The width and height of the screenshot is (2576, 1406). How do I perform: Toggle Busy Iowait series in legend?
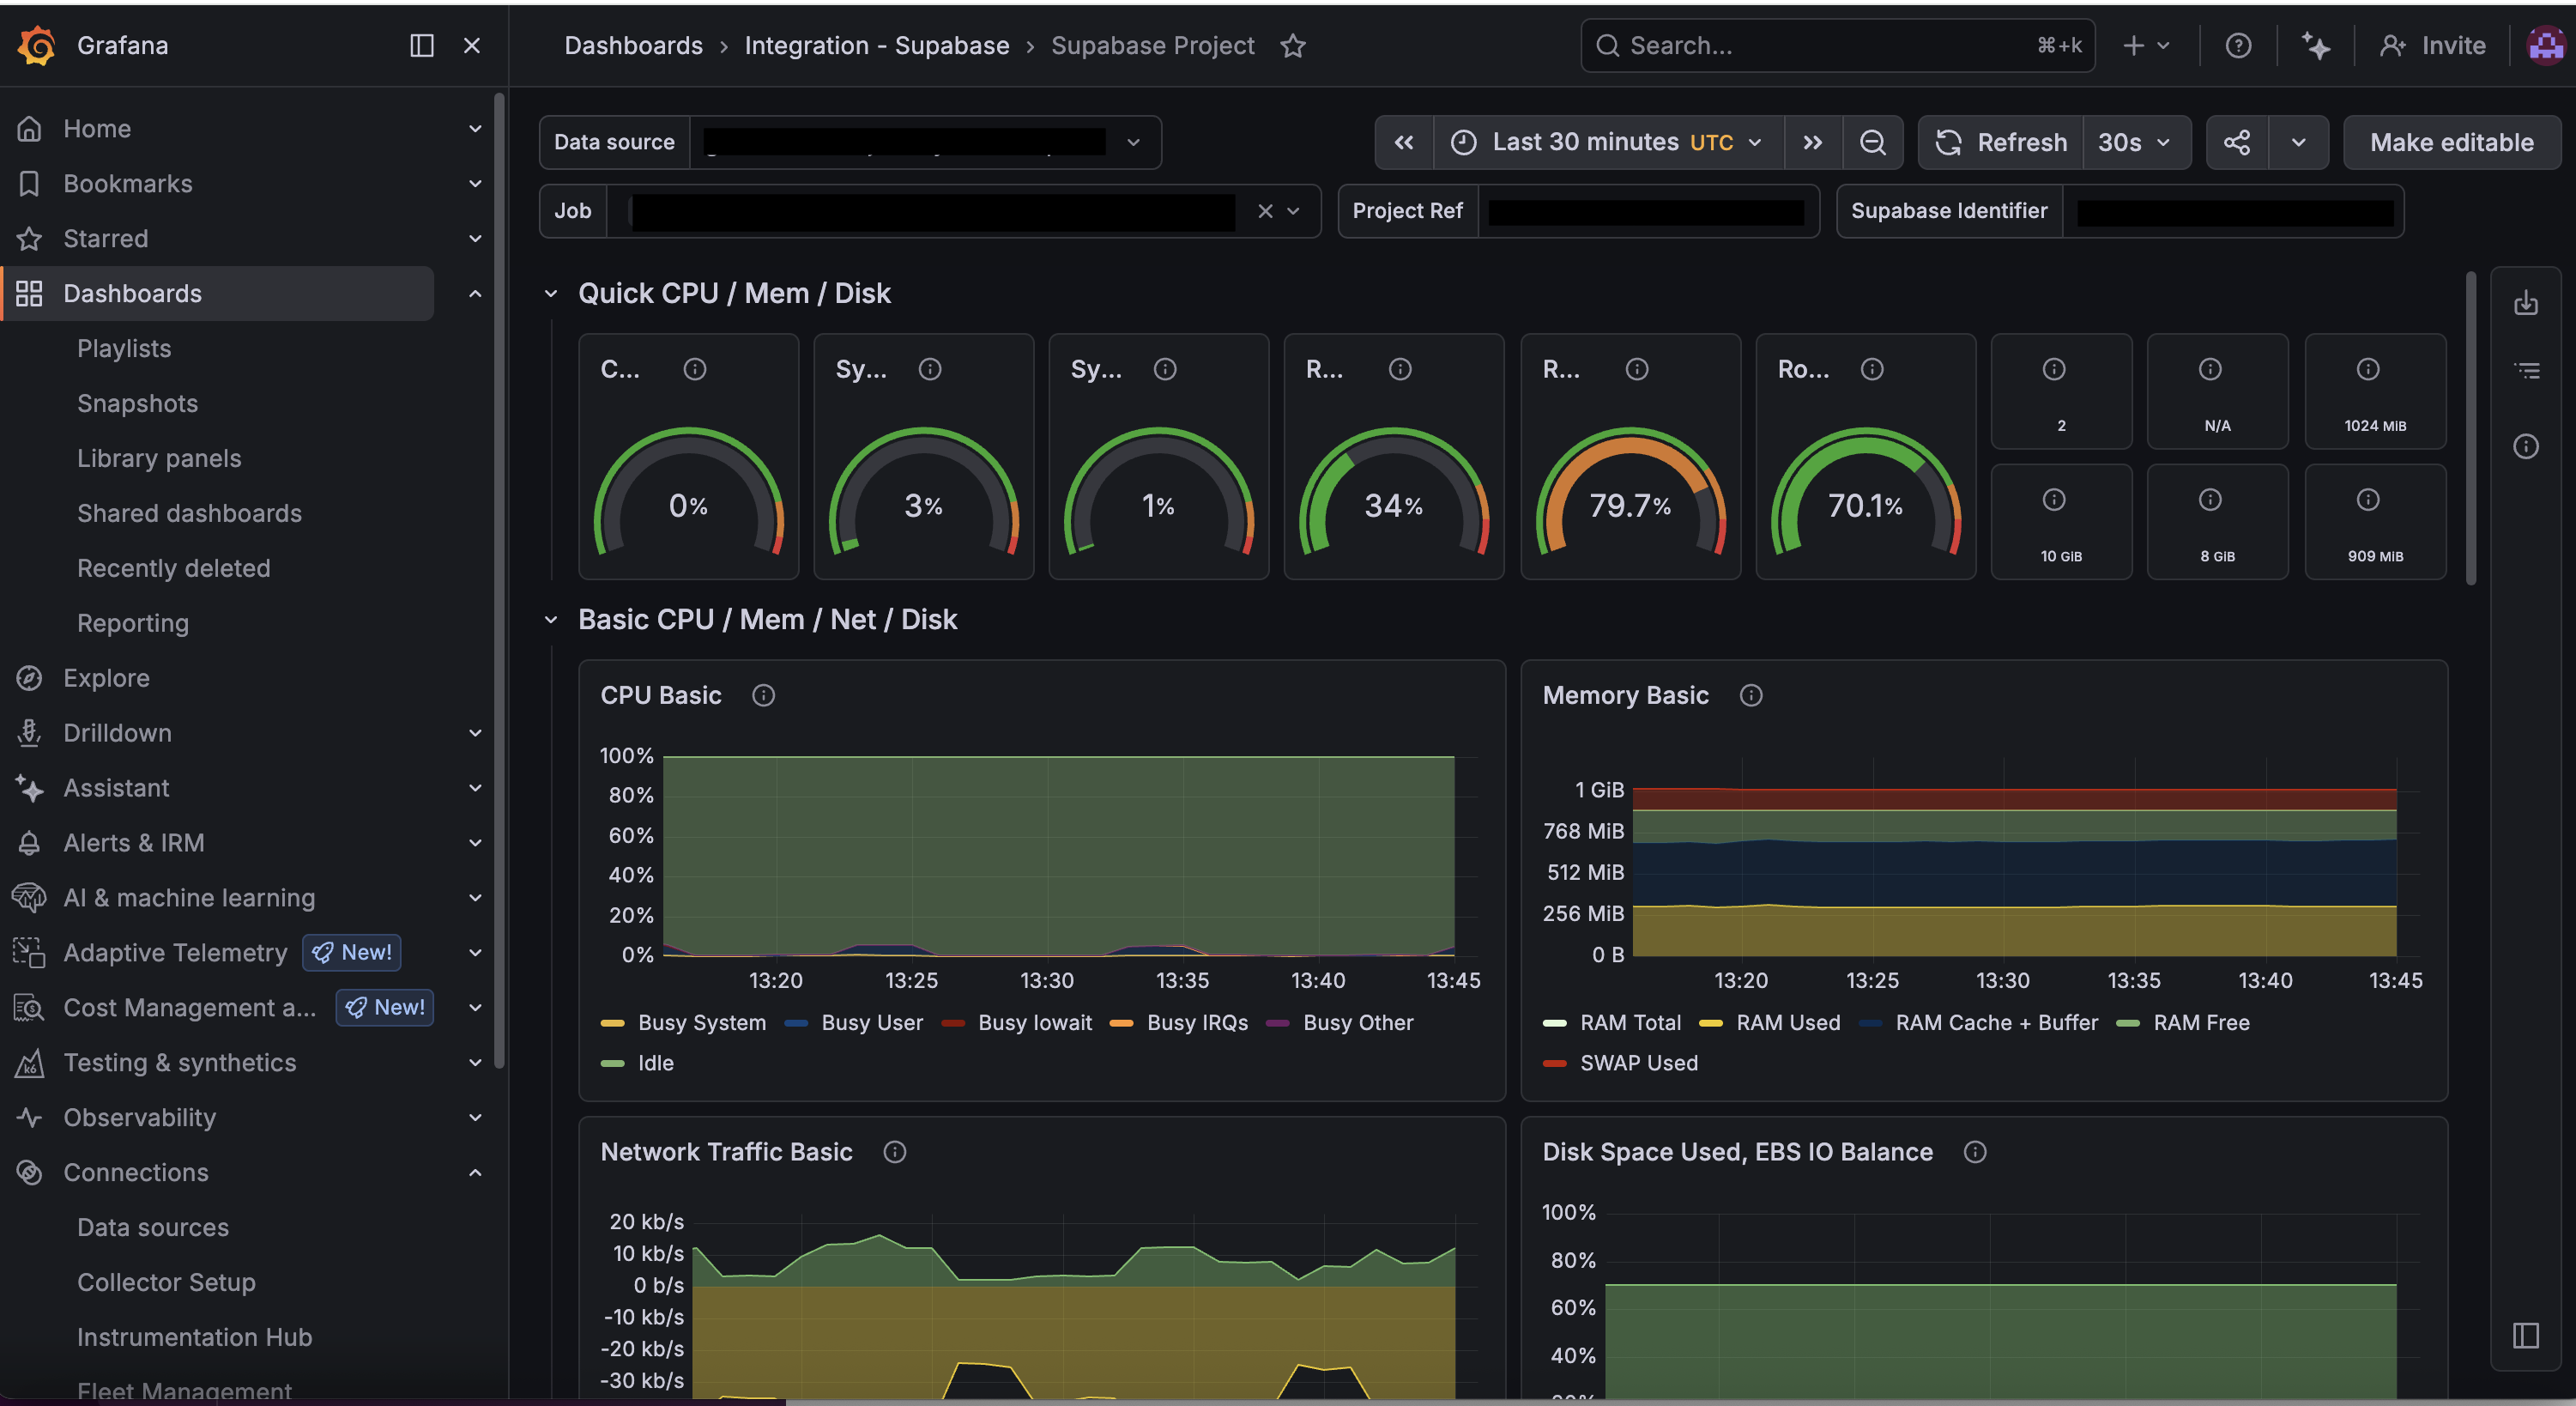point(1035,1023)
